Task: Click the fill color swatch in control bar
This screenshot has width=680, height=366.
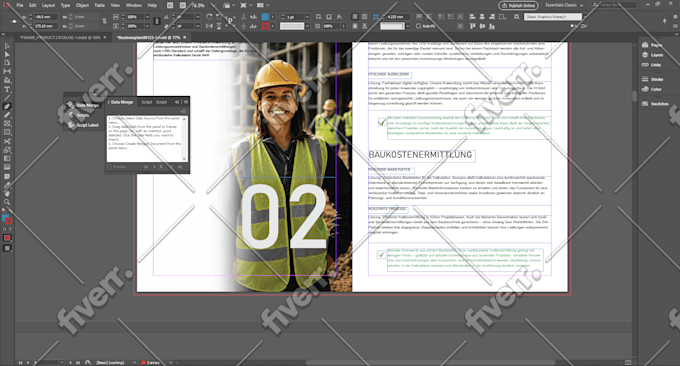Action: coord(265,16)
